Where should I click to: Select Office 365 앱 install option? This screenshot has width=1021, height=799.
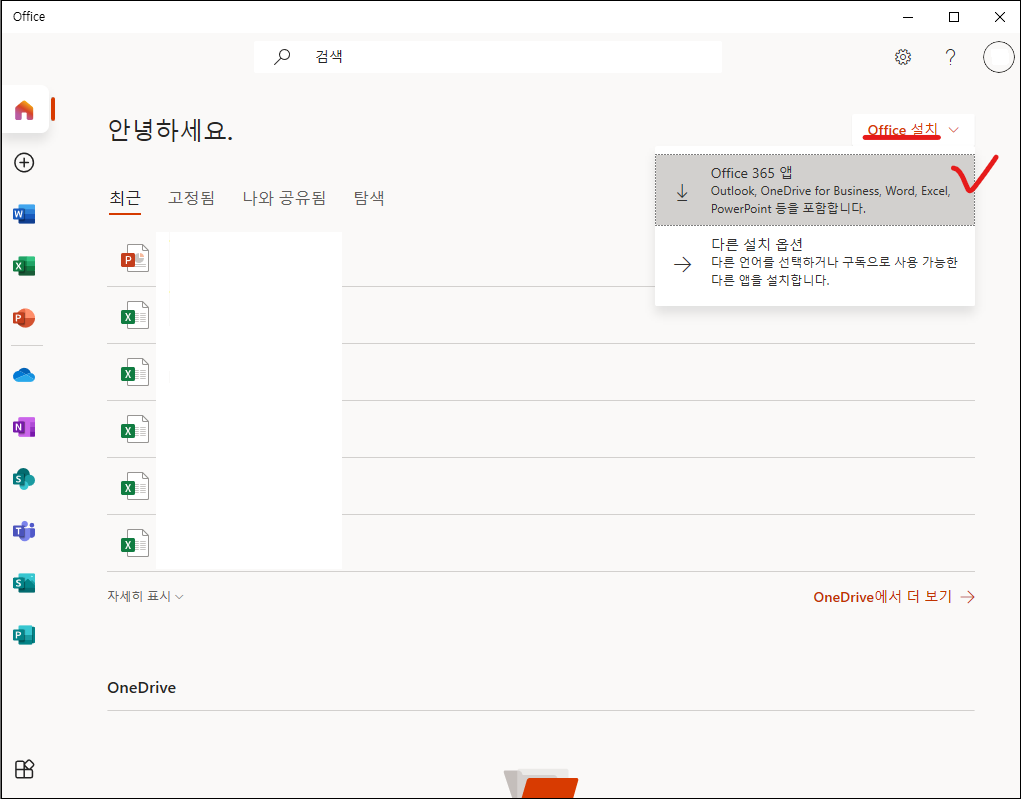click(x=815, y=190)
